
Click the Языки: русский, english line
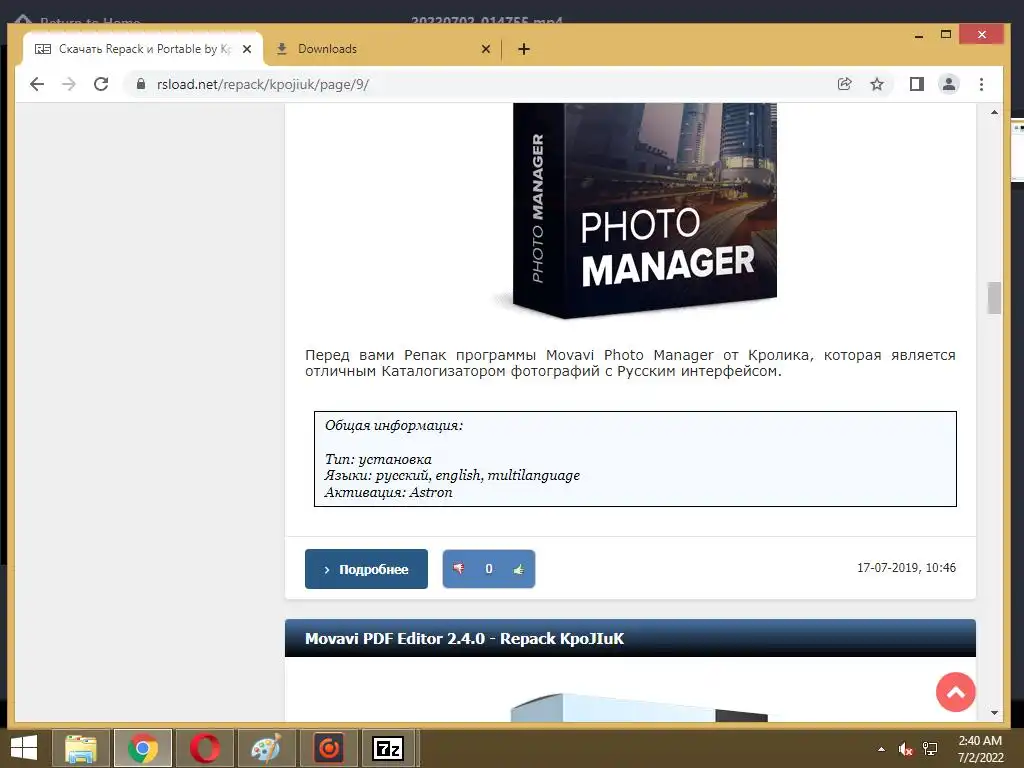pos(452,475)
